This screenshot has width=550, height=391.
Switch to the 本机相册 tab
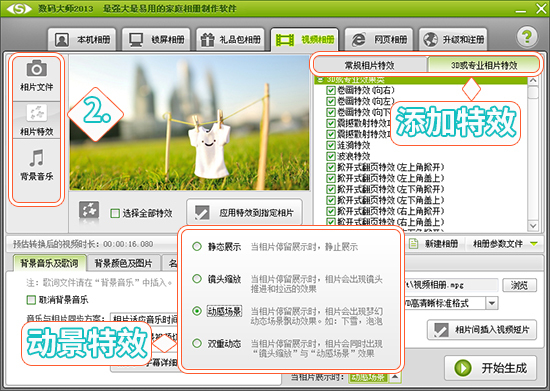[x=82, y=39]
